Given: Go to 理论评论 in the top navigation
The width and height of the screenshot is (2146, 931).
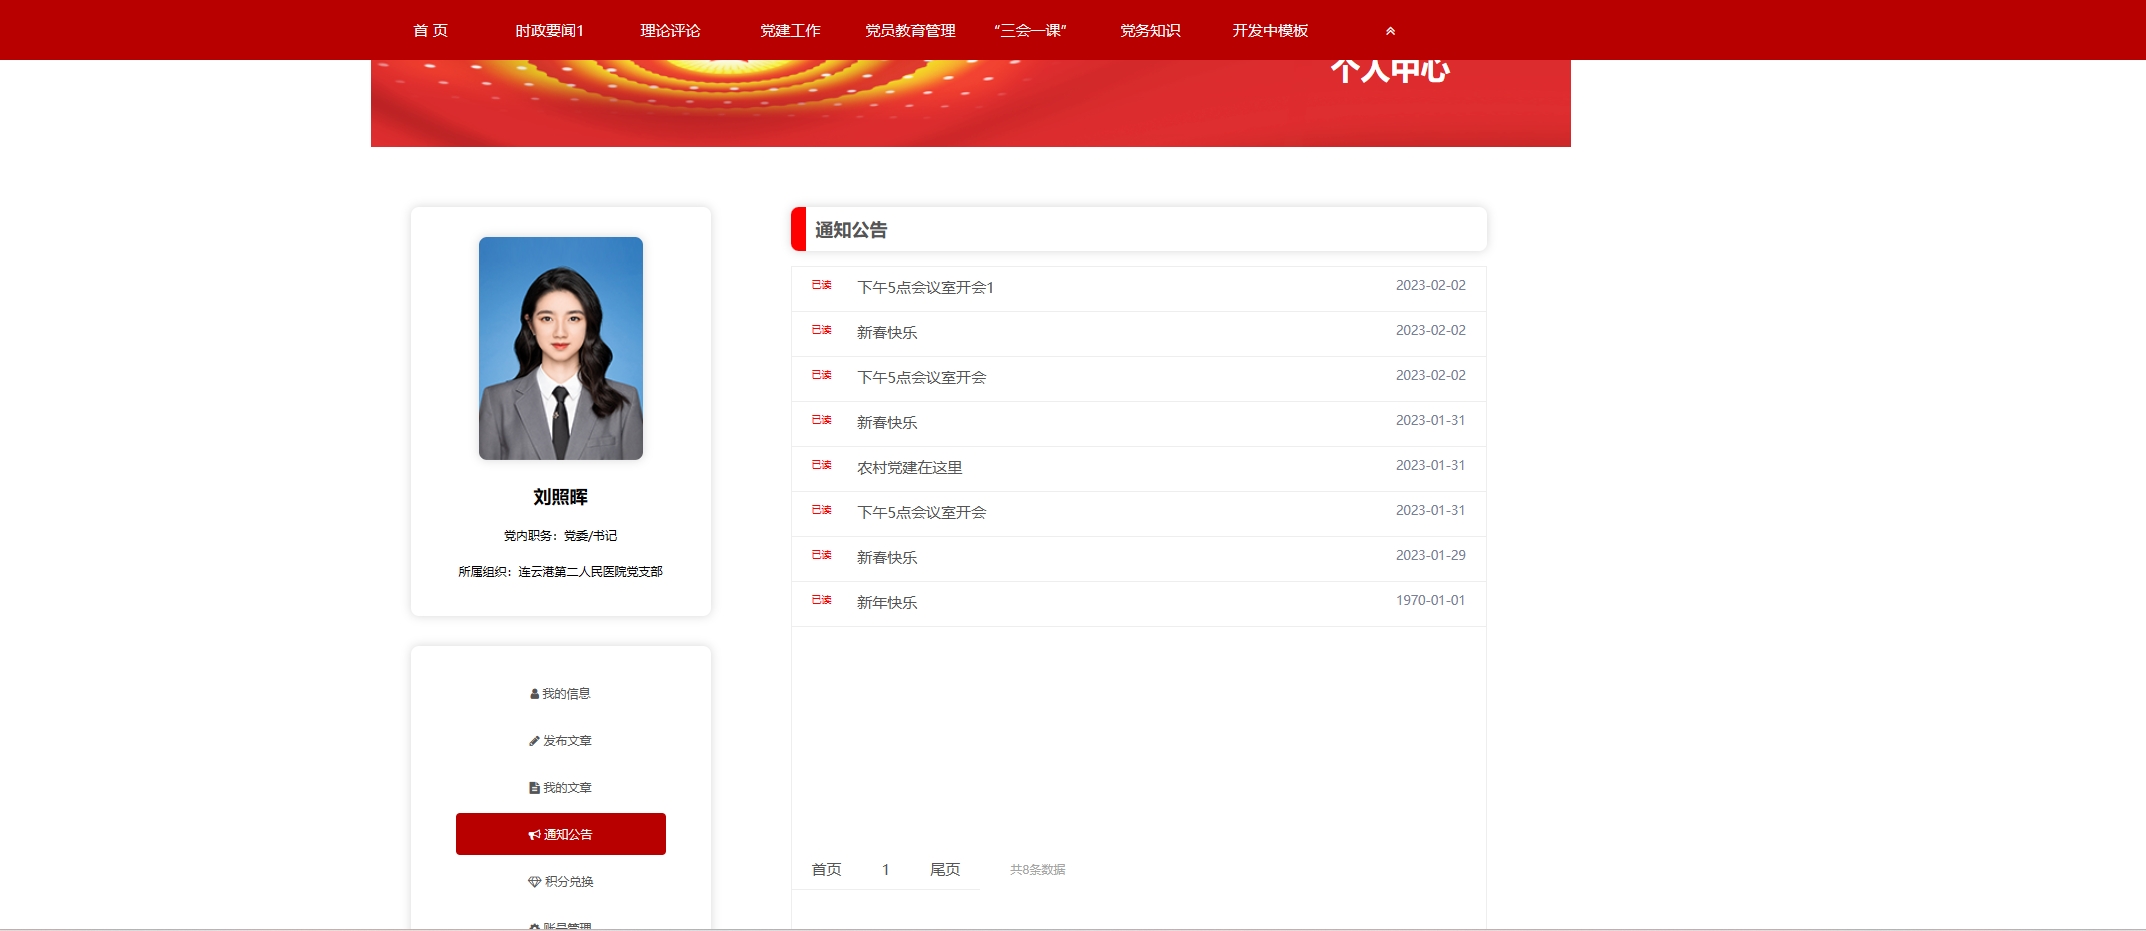Looking at the screenshot, I should (670, 31).
